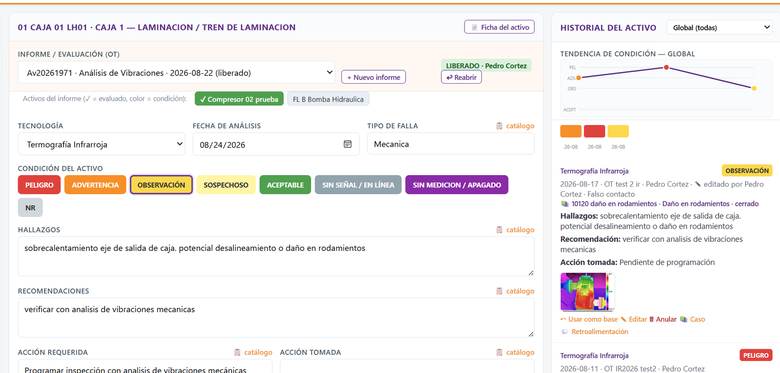Viewport: 780px width, 373px height.
Task: Set condition to PELIGRO
Action: pyautogui.click(x=39, y=185)
